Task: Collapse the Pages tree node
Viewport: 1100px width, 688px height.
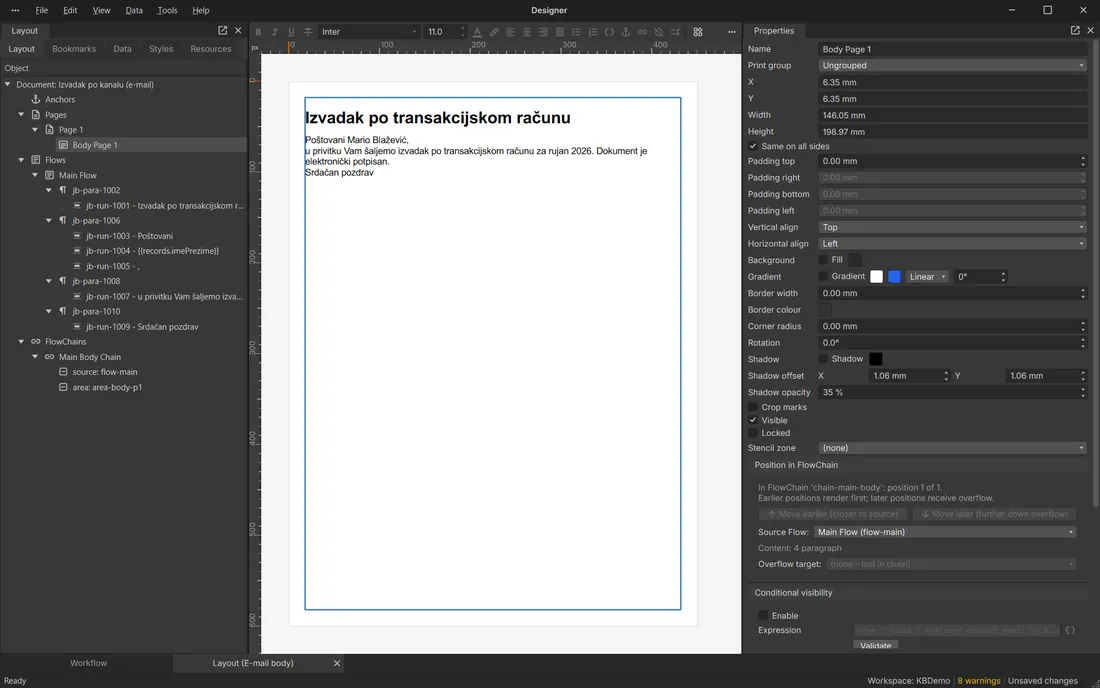Action: pyautogui.click(x=21, y=114)
